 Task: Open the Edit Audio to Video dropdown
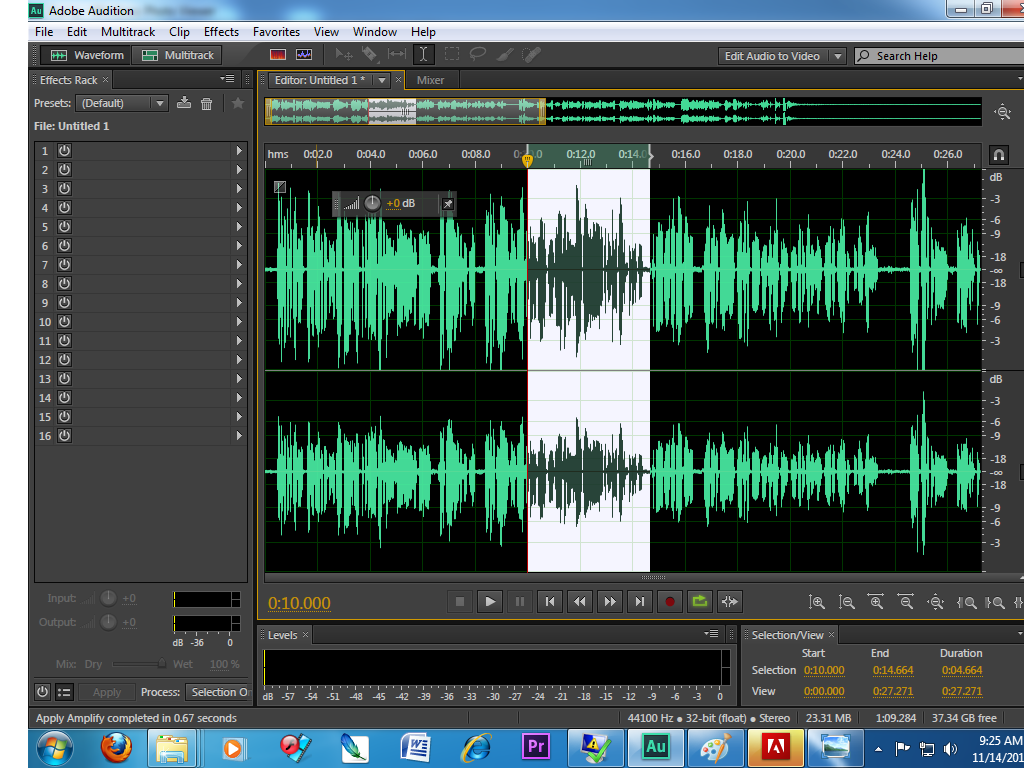click(x=840, y=56)
